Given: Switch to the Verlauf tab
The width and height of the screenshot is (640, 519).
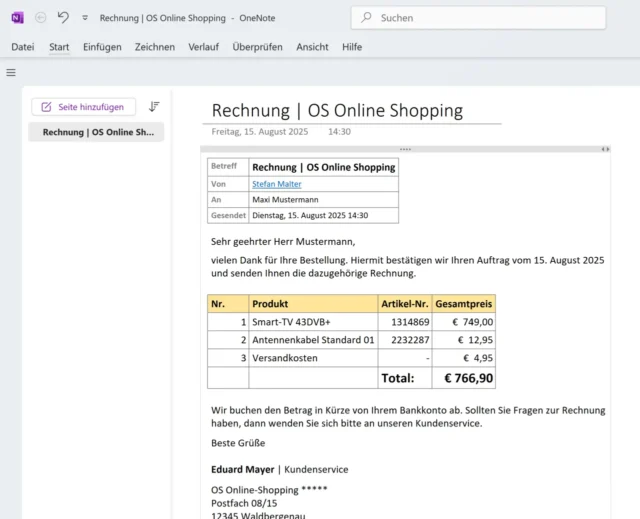Looking at the screenshot, I should pos(203,47).
